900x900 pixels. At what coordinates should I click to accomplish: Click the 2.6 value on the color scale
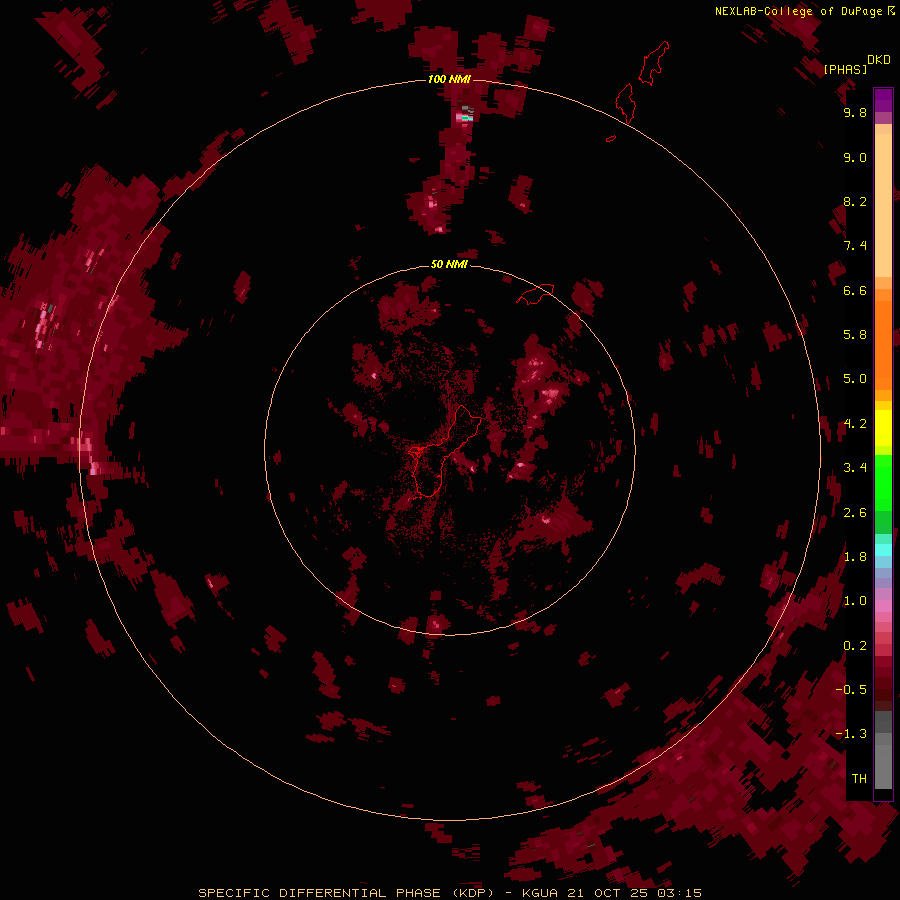(855, 513)
